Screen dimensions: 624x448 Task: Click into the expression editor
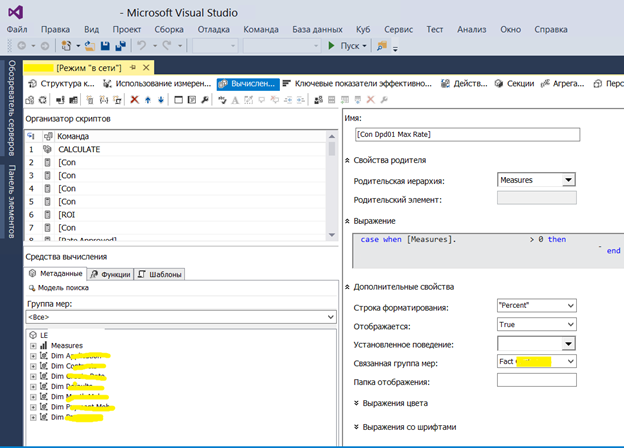pos(488,251)
